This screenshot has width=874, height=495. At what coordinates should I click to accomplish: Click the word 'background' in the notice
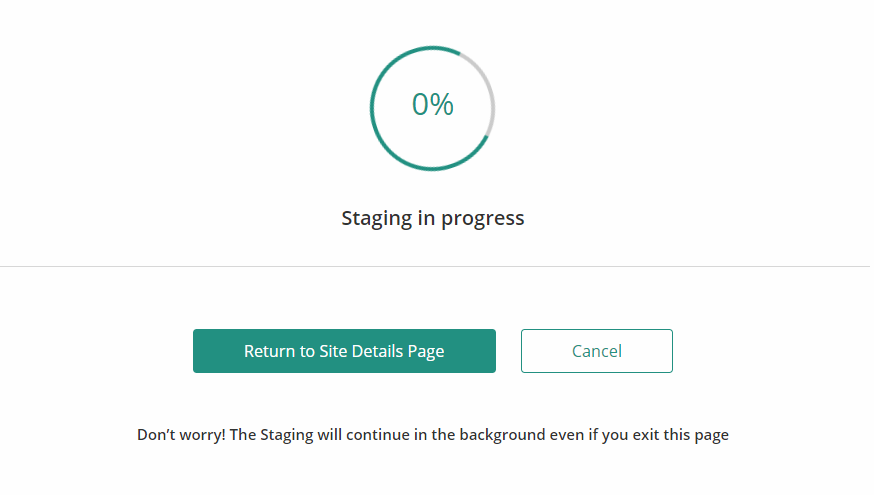click(502, 435)
